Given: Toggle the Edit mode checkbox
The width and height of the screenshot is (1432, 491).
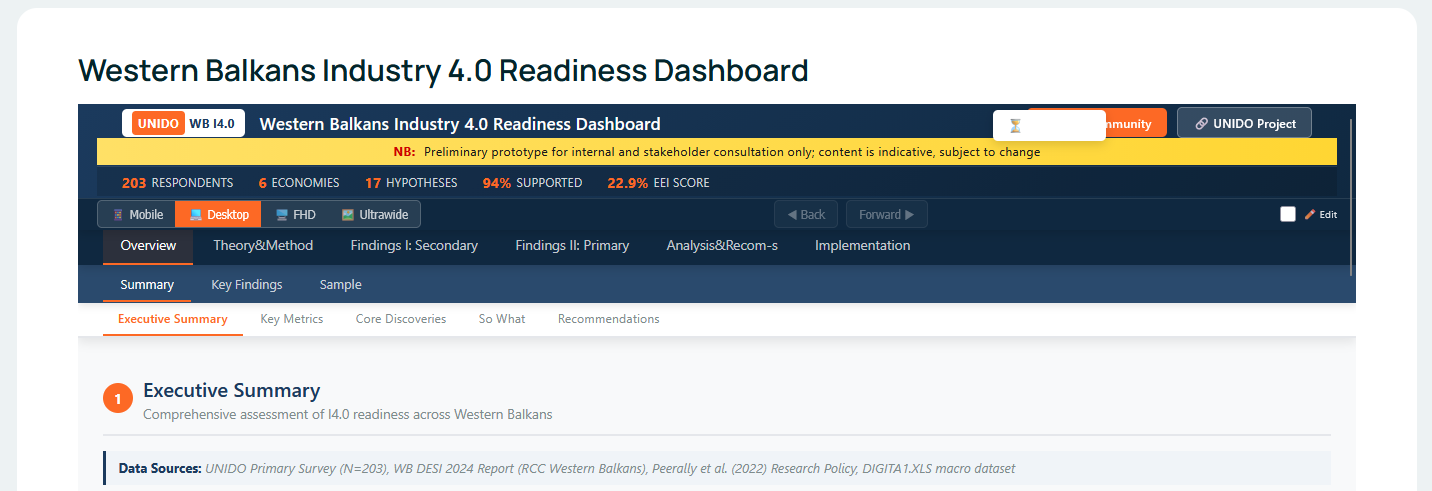Looking at the screenshot, I should click(x=1288, y=214).
